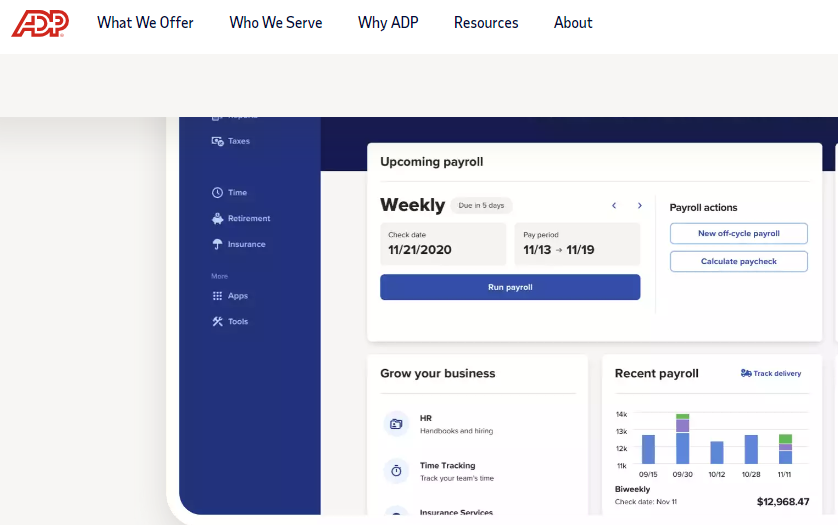Click the Track delivery truck icon

coord(746,373)
